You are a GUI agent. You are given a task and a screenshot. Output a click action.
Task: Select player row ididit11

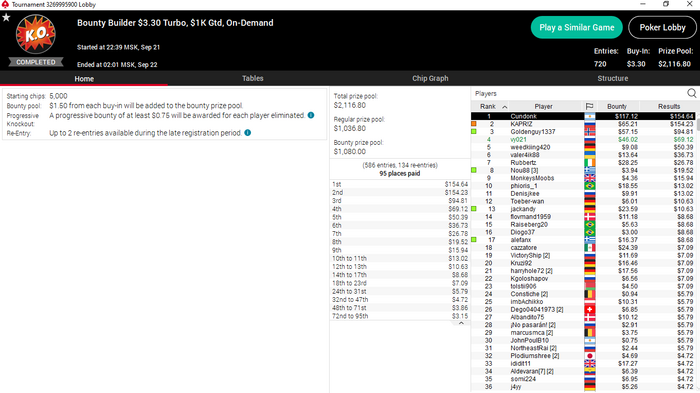coord(583,364)
